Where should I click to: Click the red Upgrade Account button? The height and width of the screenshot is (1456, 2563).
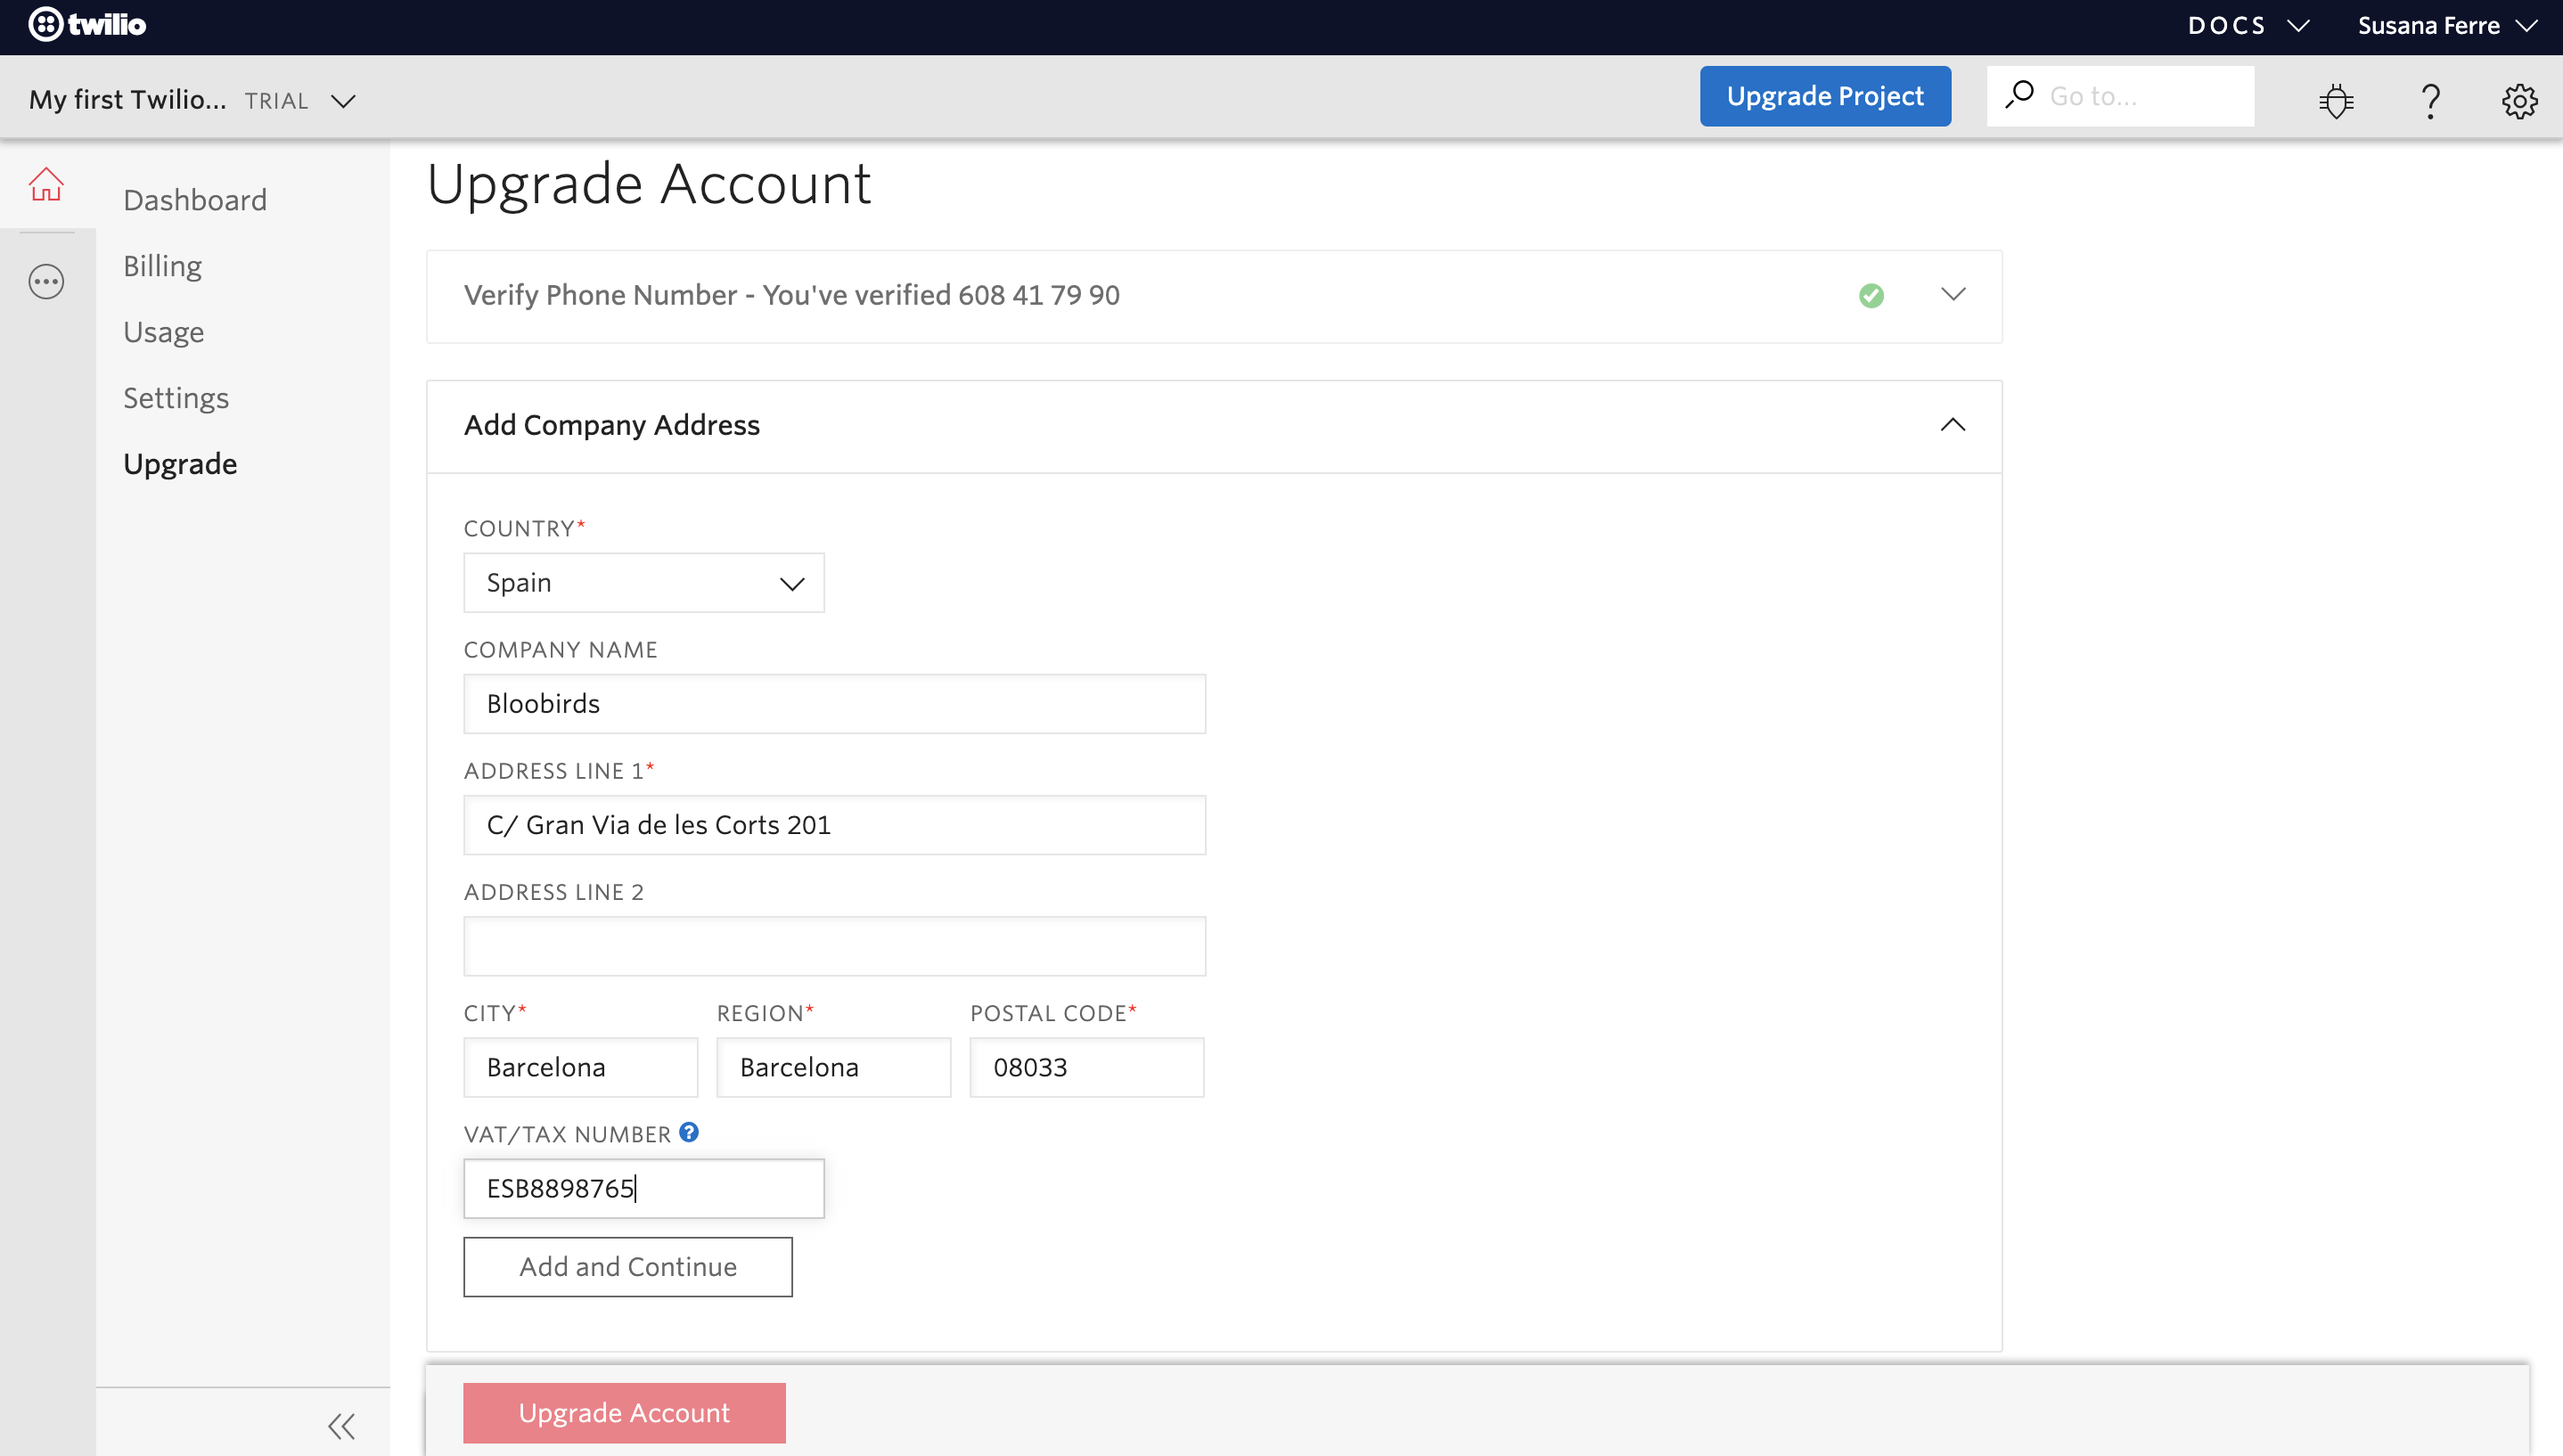click(624, 1413)
